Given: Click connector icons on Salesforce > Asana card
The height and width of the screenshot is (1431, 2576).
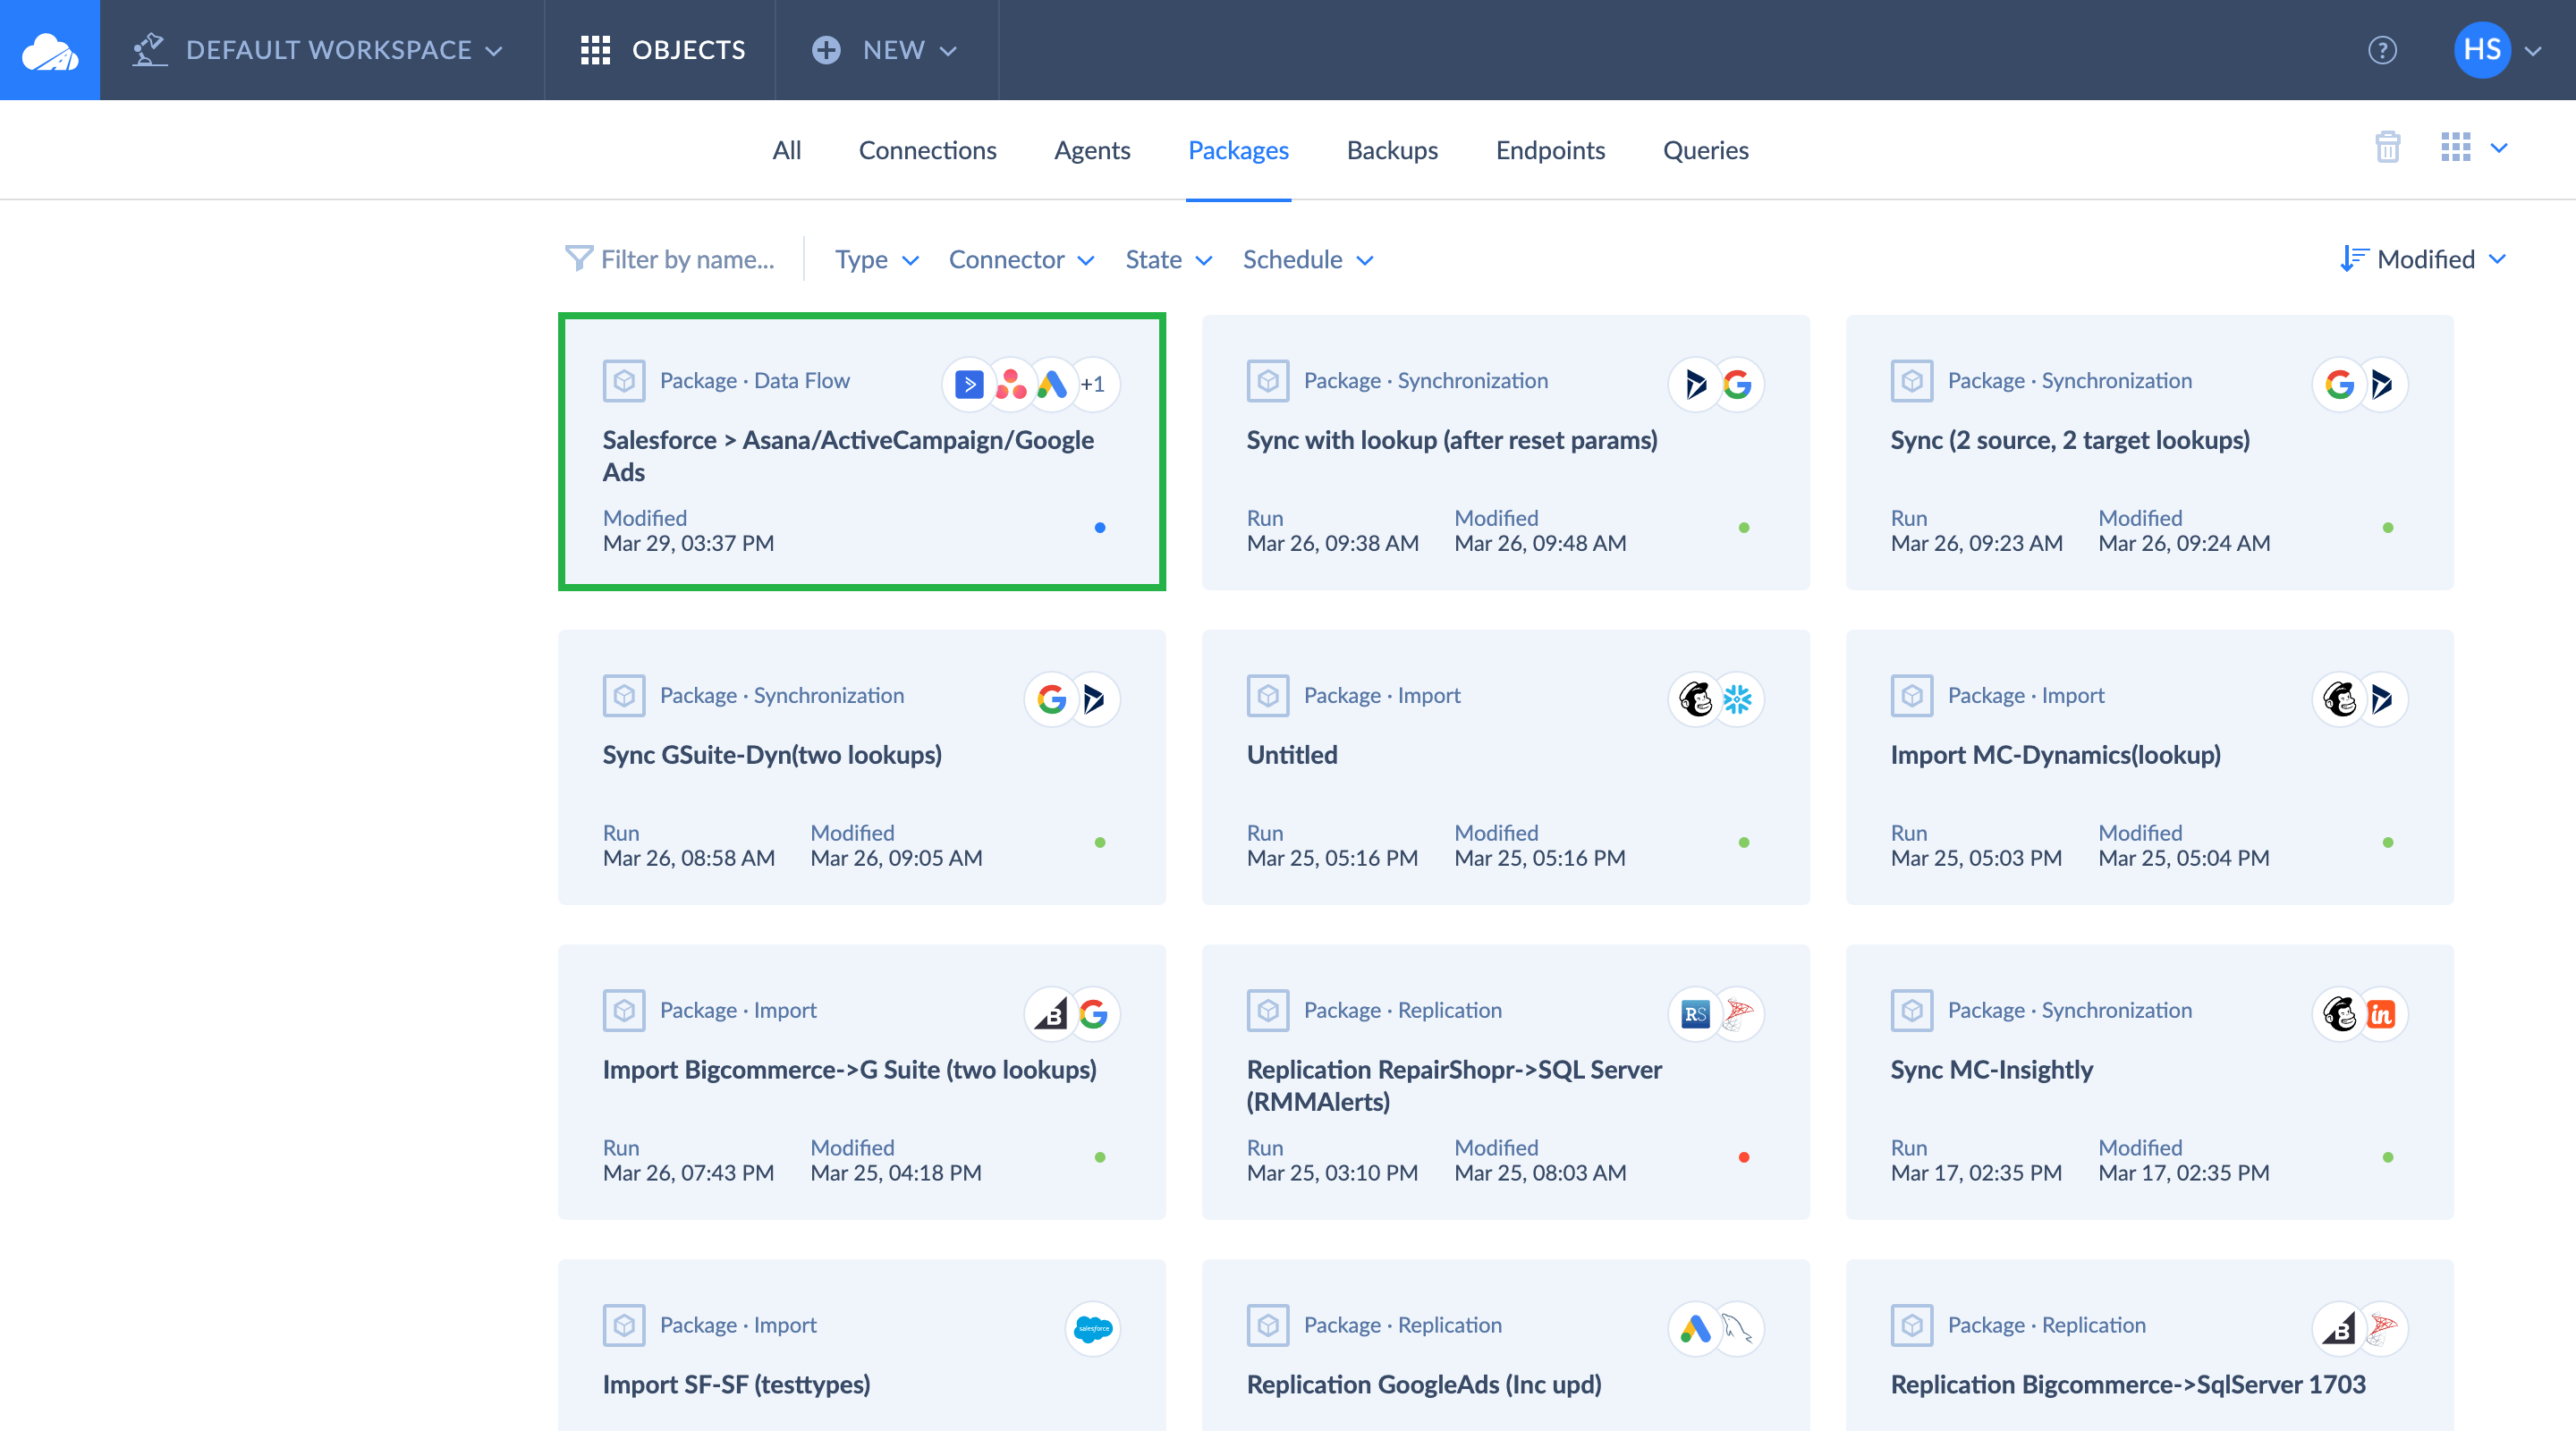Looking at the screenshot, I should (x=1031, y=384).
